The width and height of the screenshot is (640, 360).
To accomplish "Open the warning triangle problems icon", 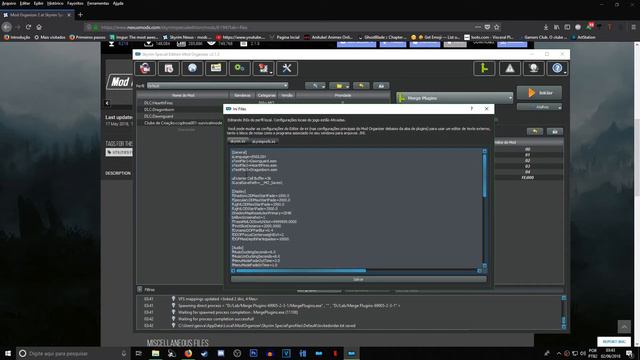I will (x=510, y=68).
